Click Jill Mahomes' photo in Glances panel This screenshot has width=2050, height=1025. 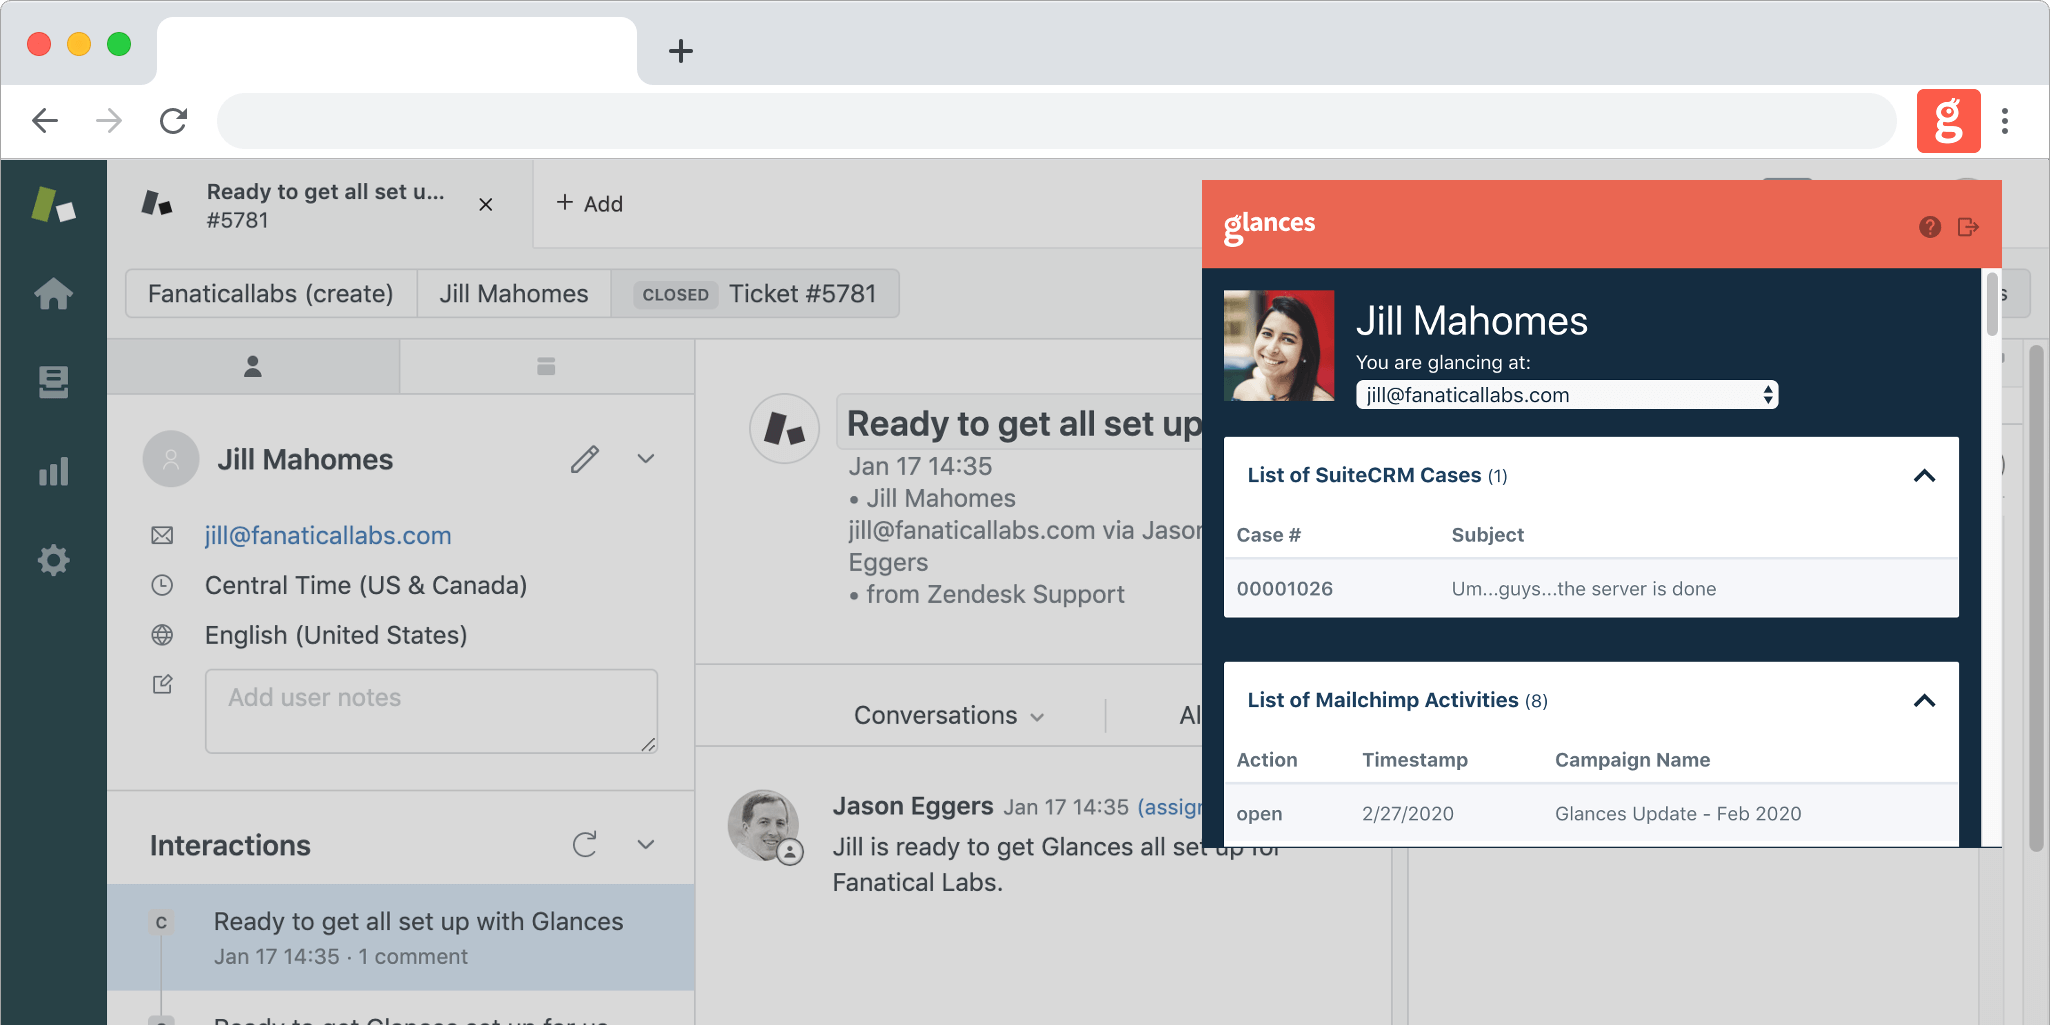[x=1279, y=346]
